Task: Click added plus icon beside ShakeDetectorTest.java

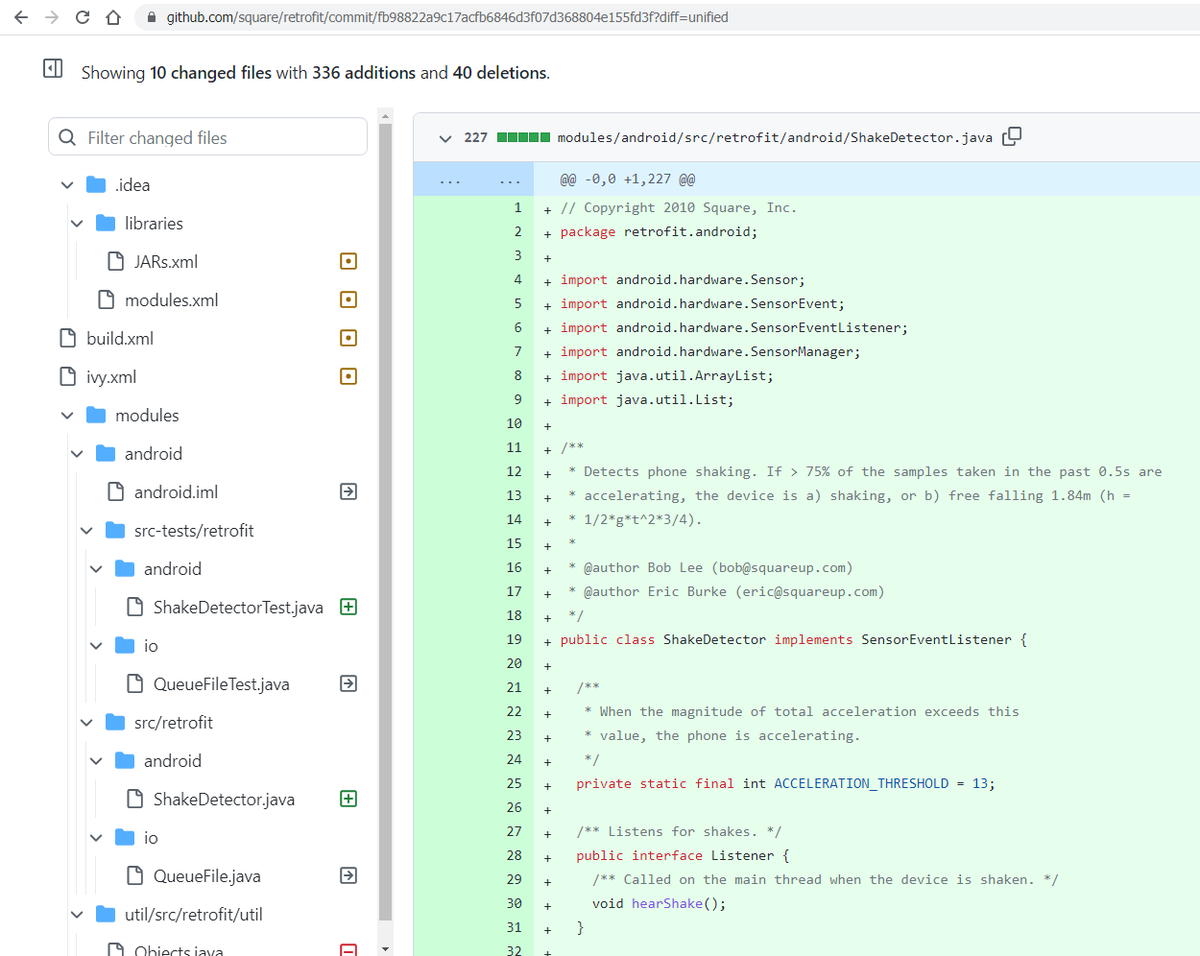Action: (x=348, y=607)
